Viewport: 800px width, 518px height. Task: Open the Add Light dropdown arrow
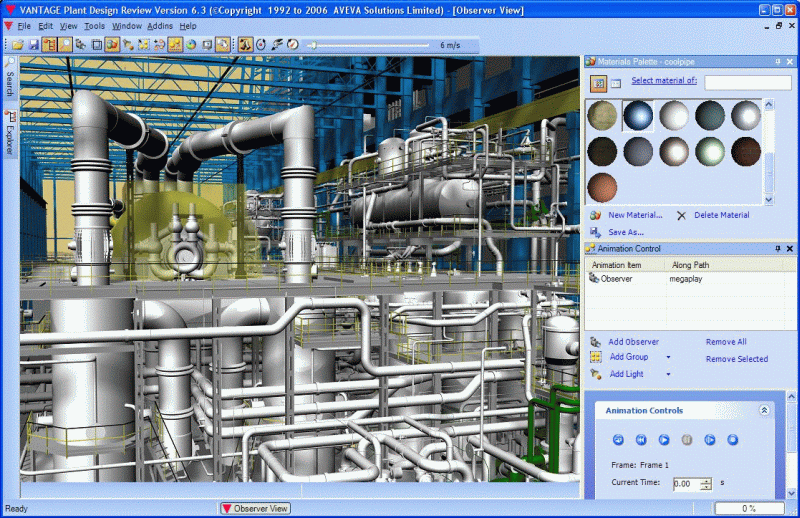tap(667, 374)
